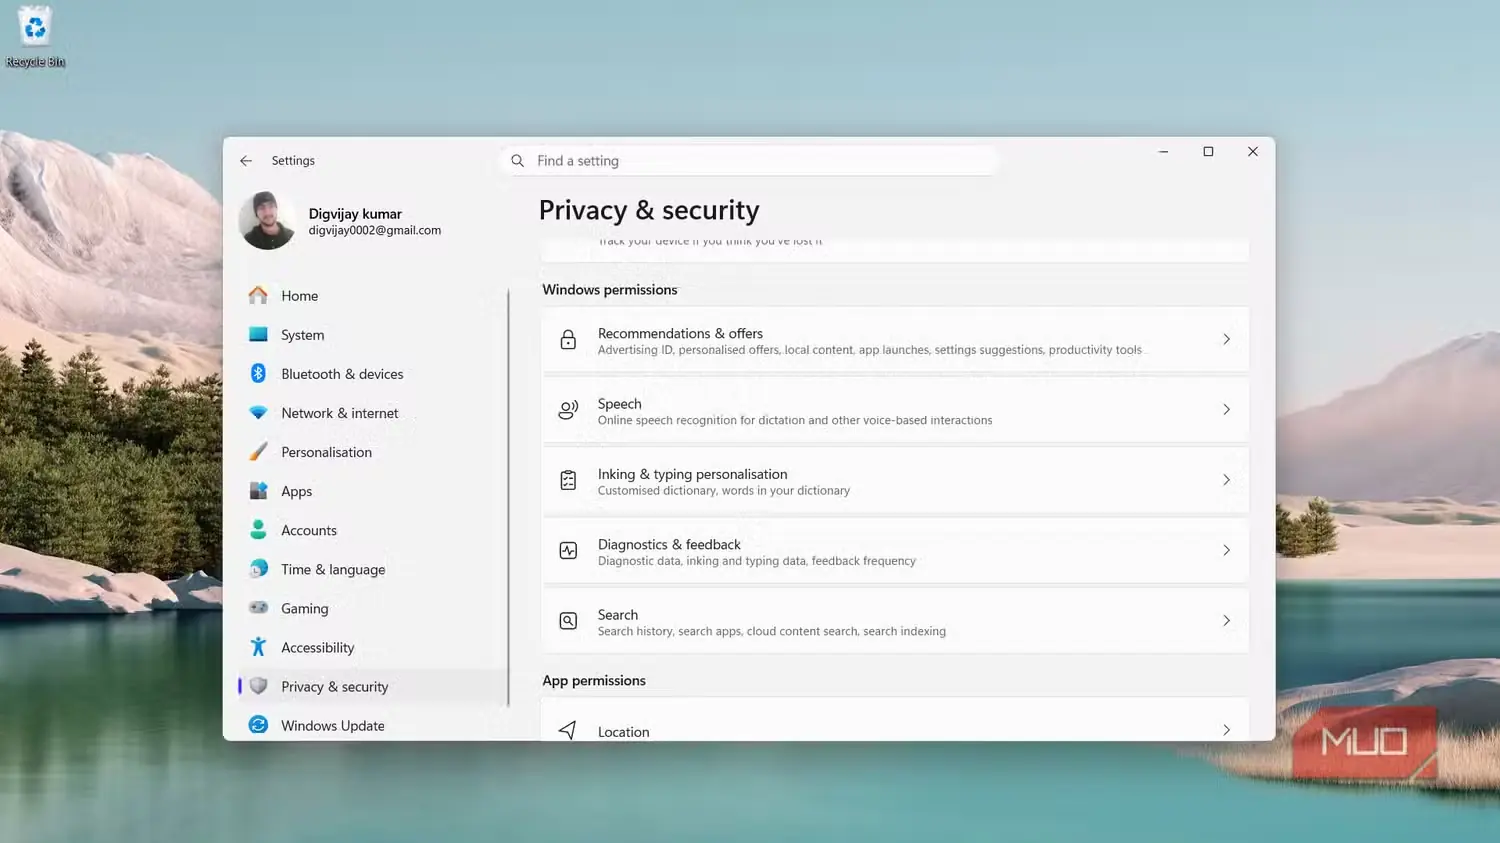Click the user profile picture
Viewport: 1500px width, 843px height.
click(x=268, y=221)
